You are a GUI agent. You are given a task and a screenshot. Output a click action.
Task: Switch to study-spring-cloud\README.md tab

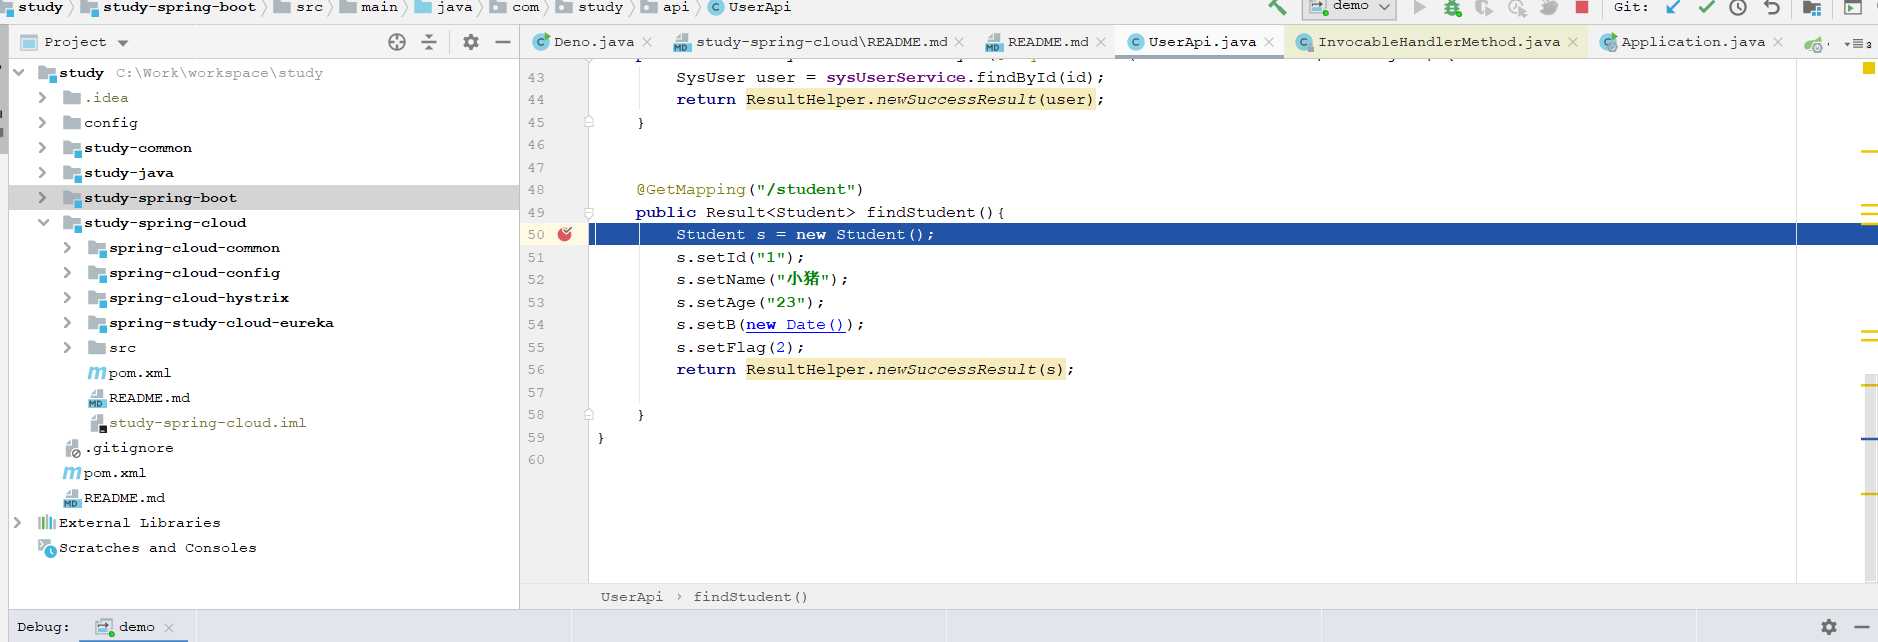821,42
